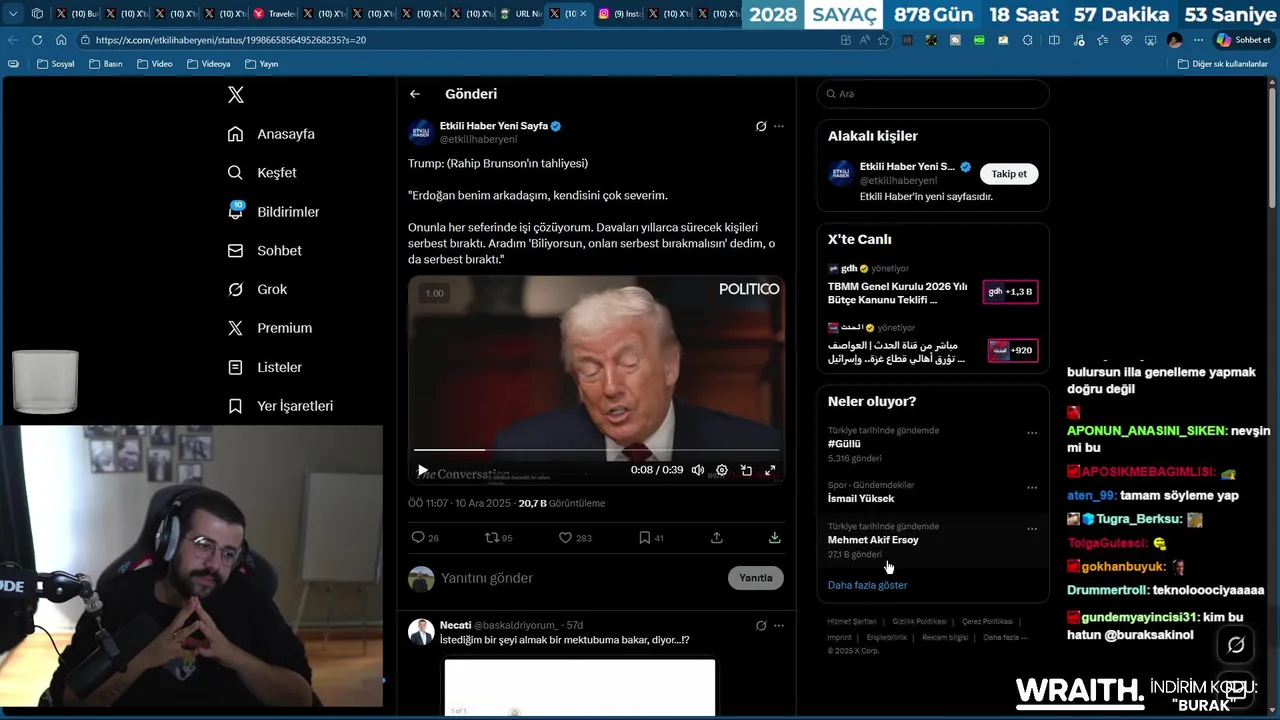
Task: Open Anasayfa home page
Action: (271, 134)
